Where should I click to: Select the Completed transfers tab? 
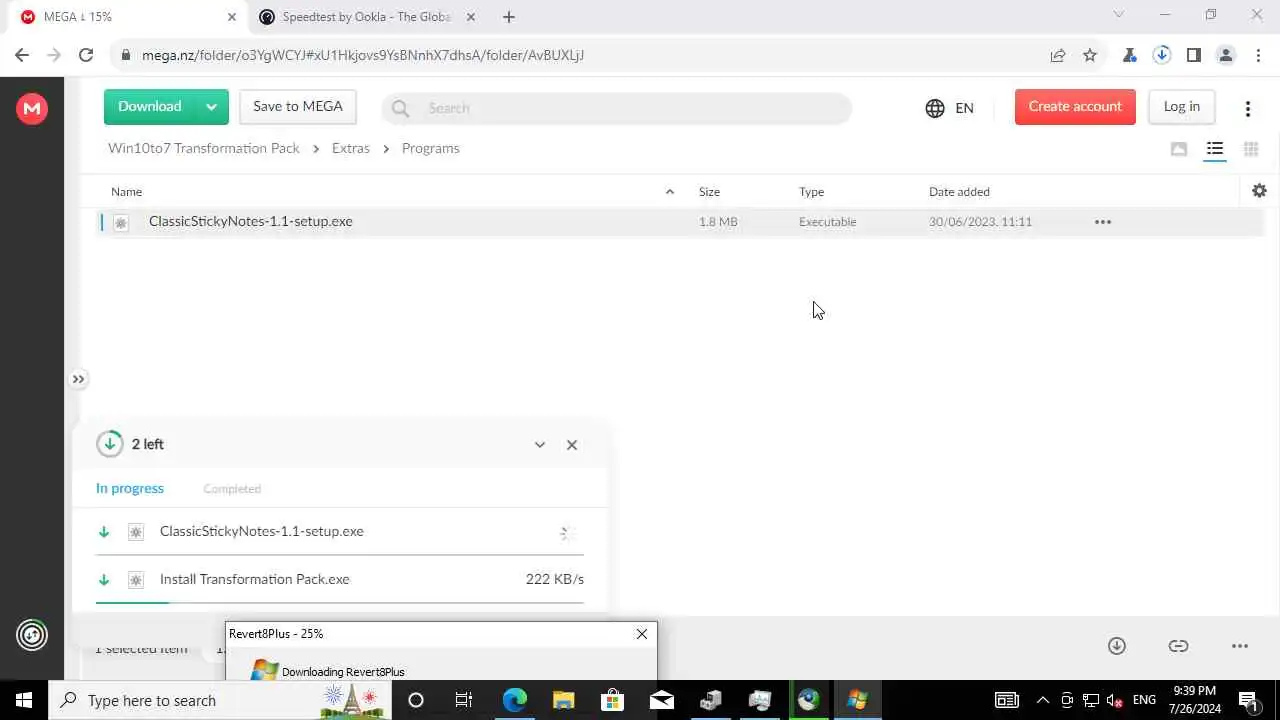232,489
